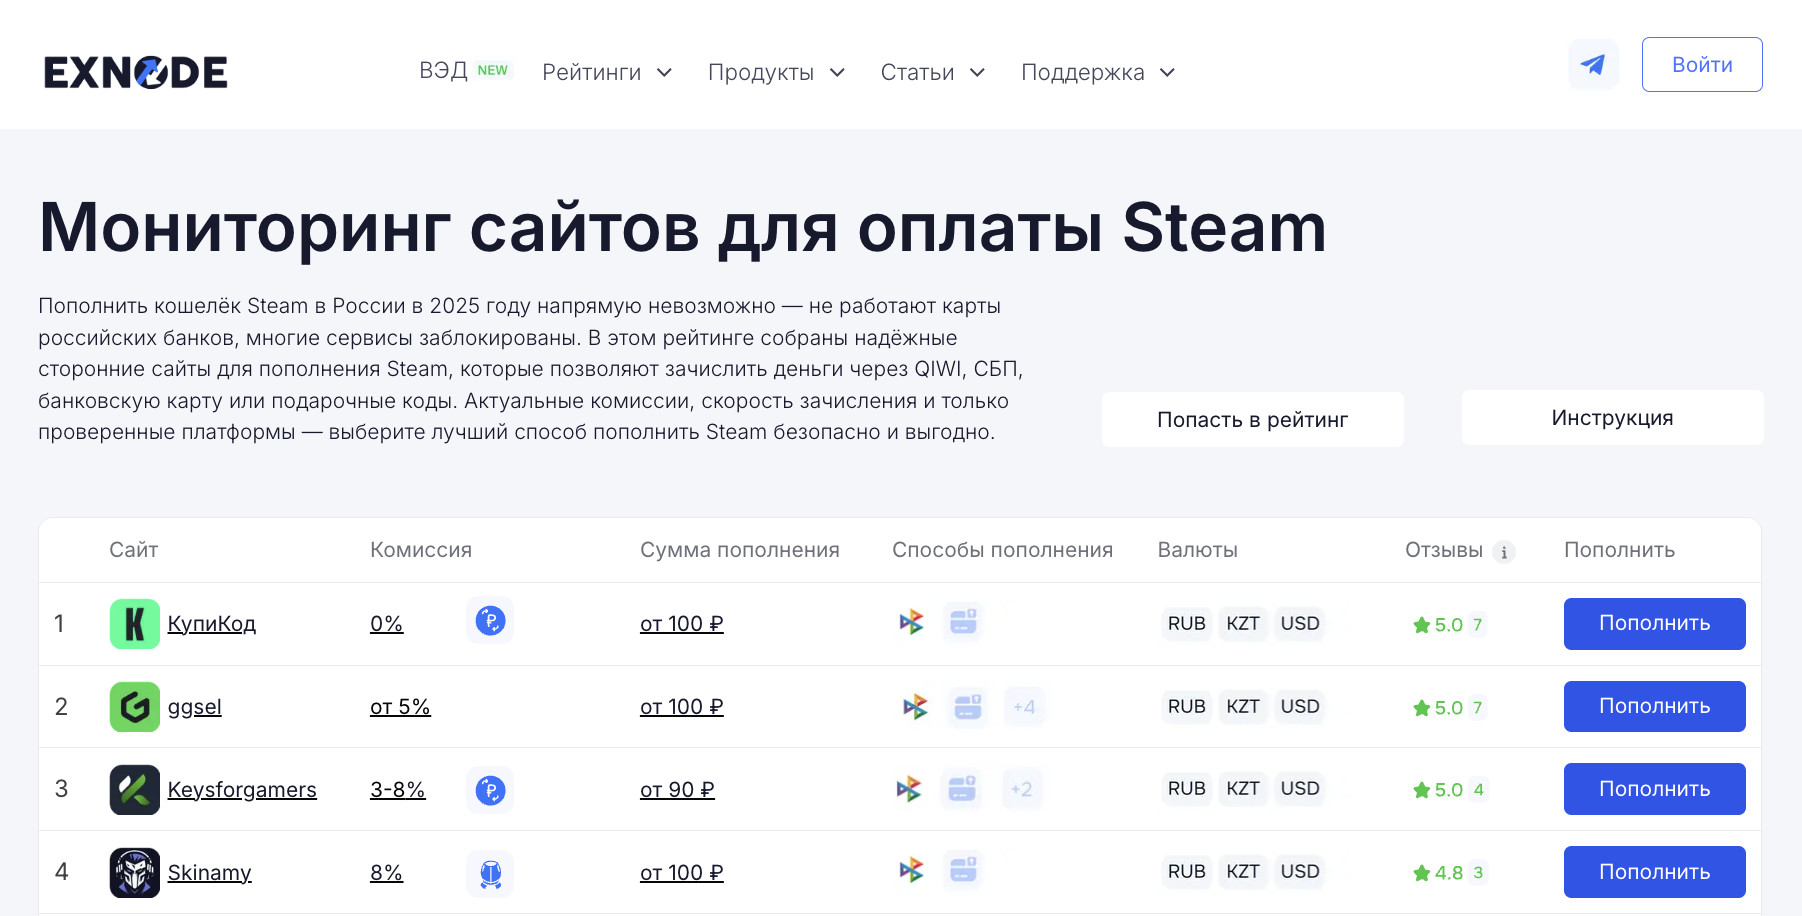Viewport: 1802px width, 916px height.
Task: Click the blue badge icon beside Skinamy's 8%
Action: tap(490, 873)
